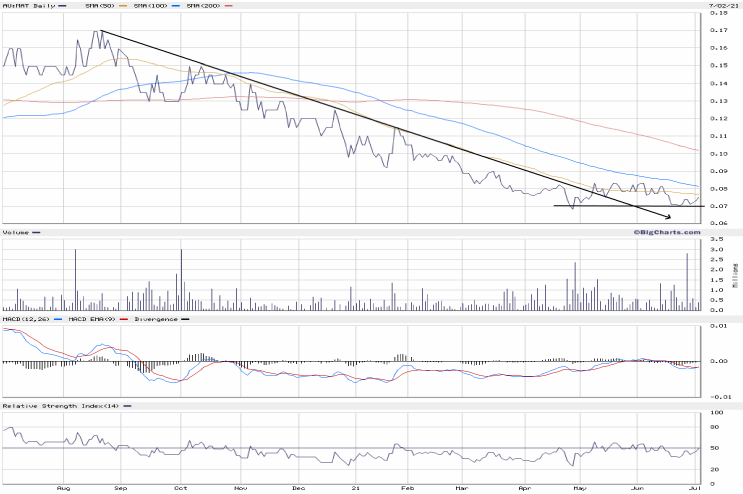Click the 0.17 price axis label

719,30
